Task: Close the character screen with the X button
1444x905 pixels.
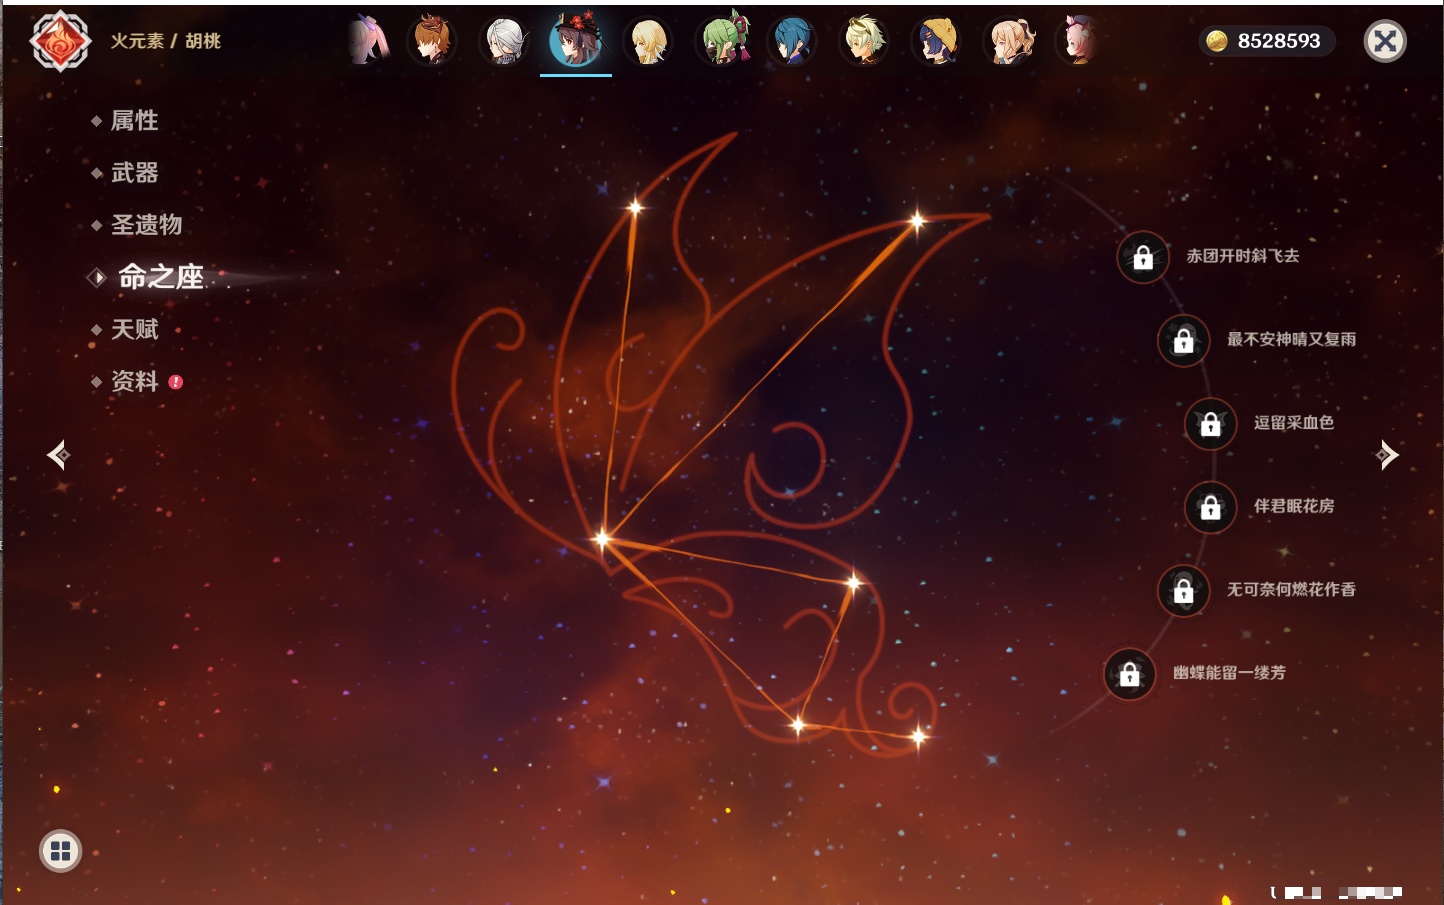Action: (1385, 41)
